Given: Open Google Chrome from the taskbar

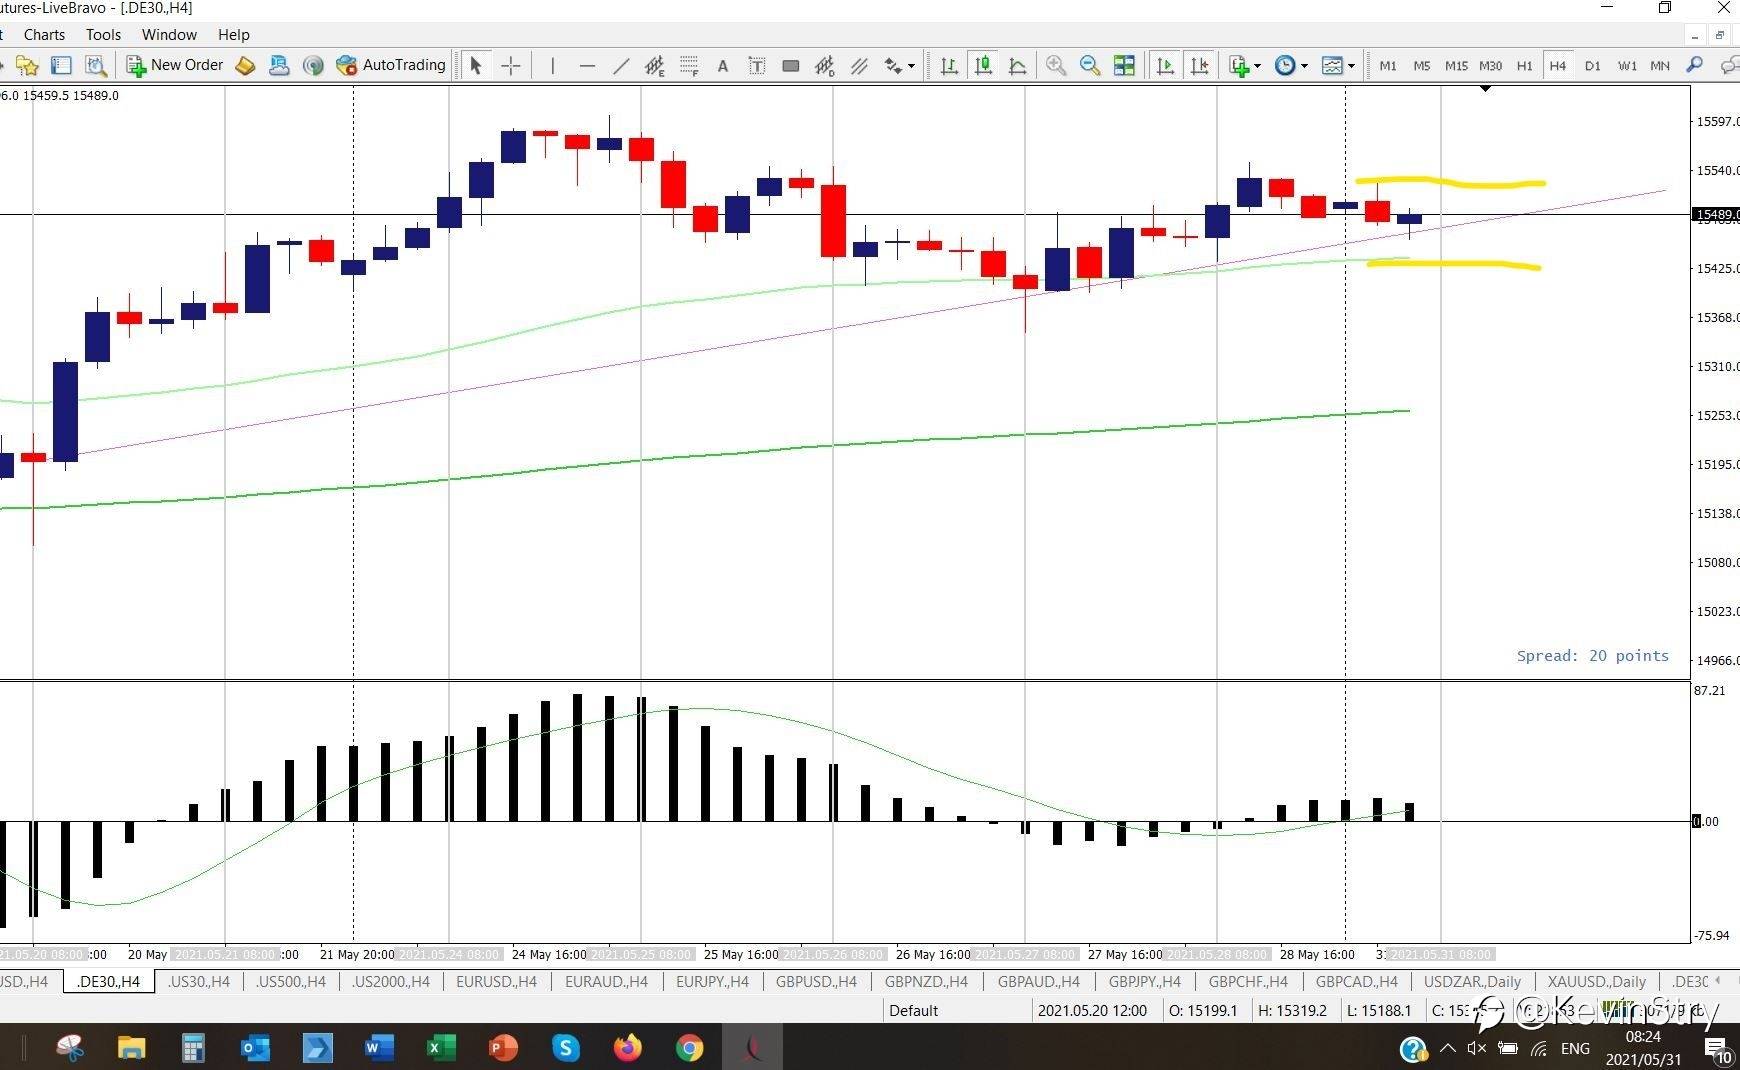Looking at the screenshot, I should pos(689,1047).
